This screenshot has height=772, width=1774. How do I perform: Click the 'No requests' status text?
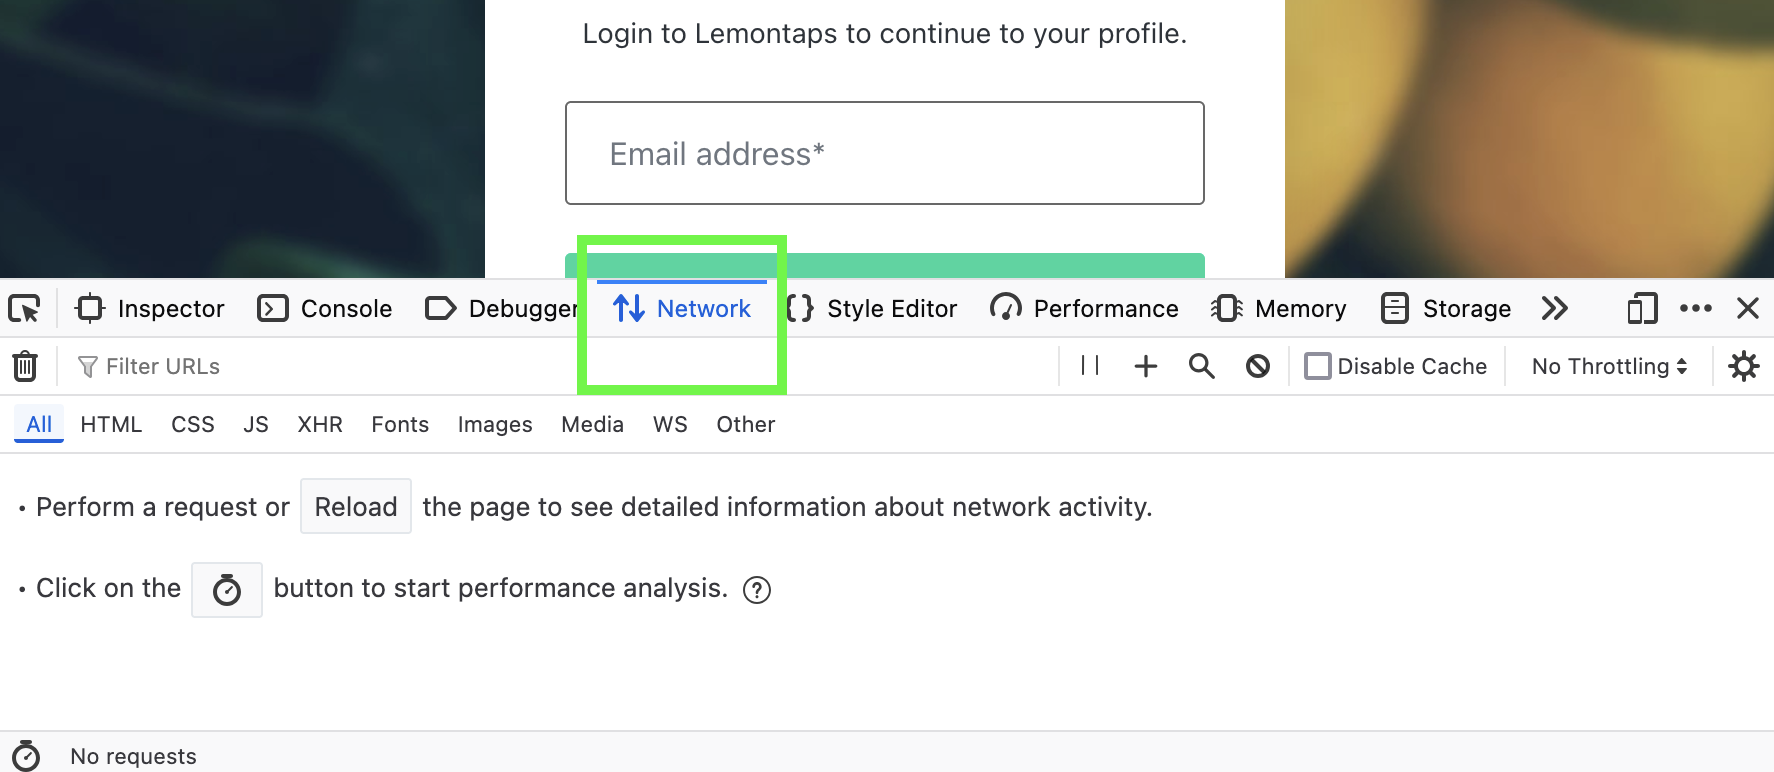coord(133,757)
